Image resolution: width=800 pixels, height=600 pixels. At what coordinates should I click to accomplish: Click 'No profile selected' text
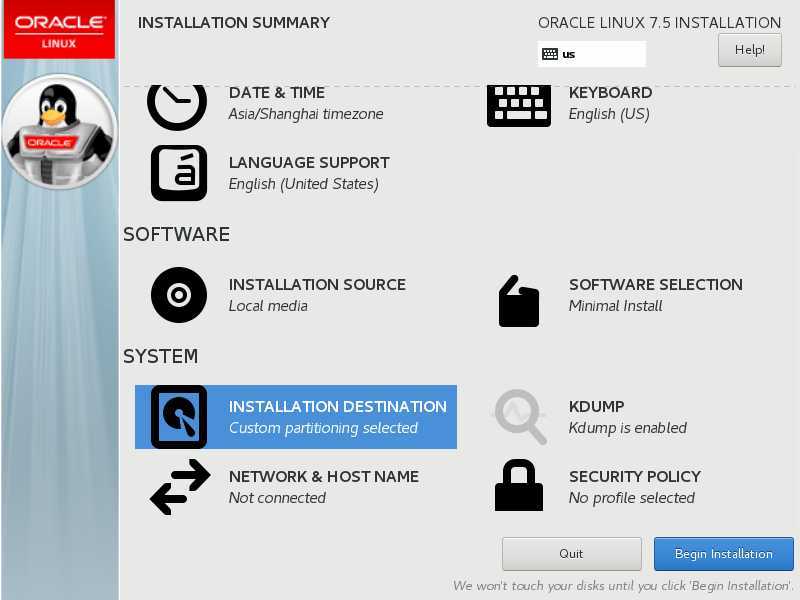point(632,498)
